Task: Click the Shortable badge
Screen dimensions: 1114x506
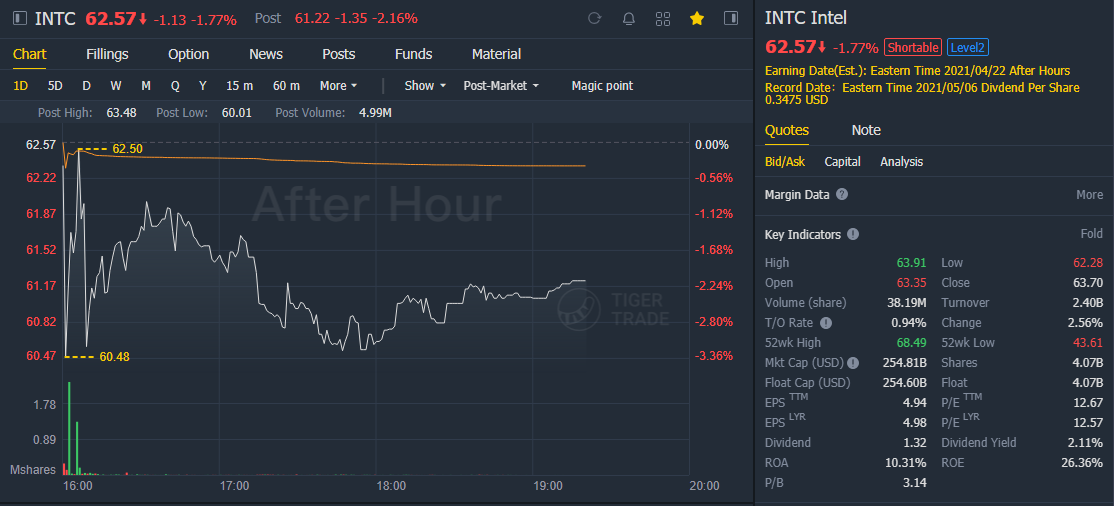Action: [x=913, y=48]
